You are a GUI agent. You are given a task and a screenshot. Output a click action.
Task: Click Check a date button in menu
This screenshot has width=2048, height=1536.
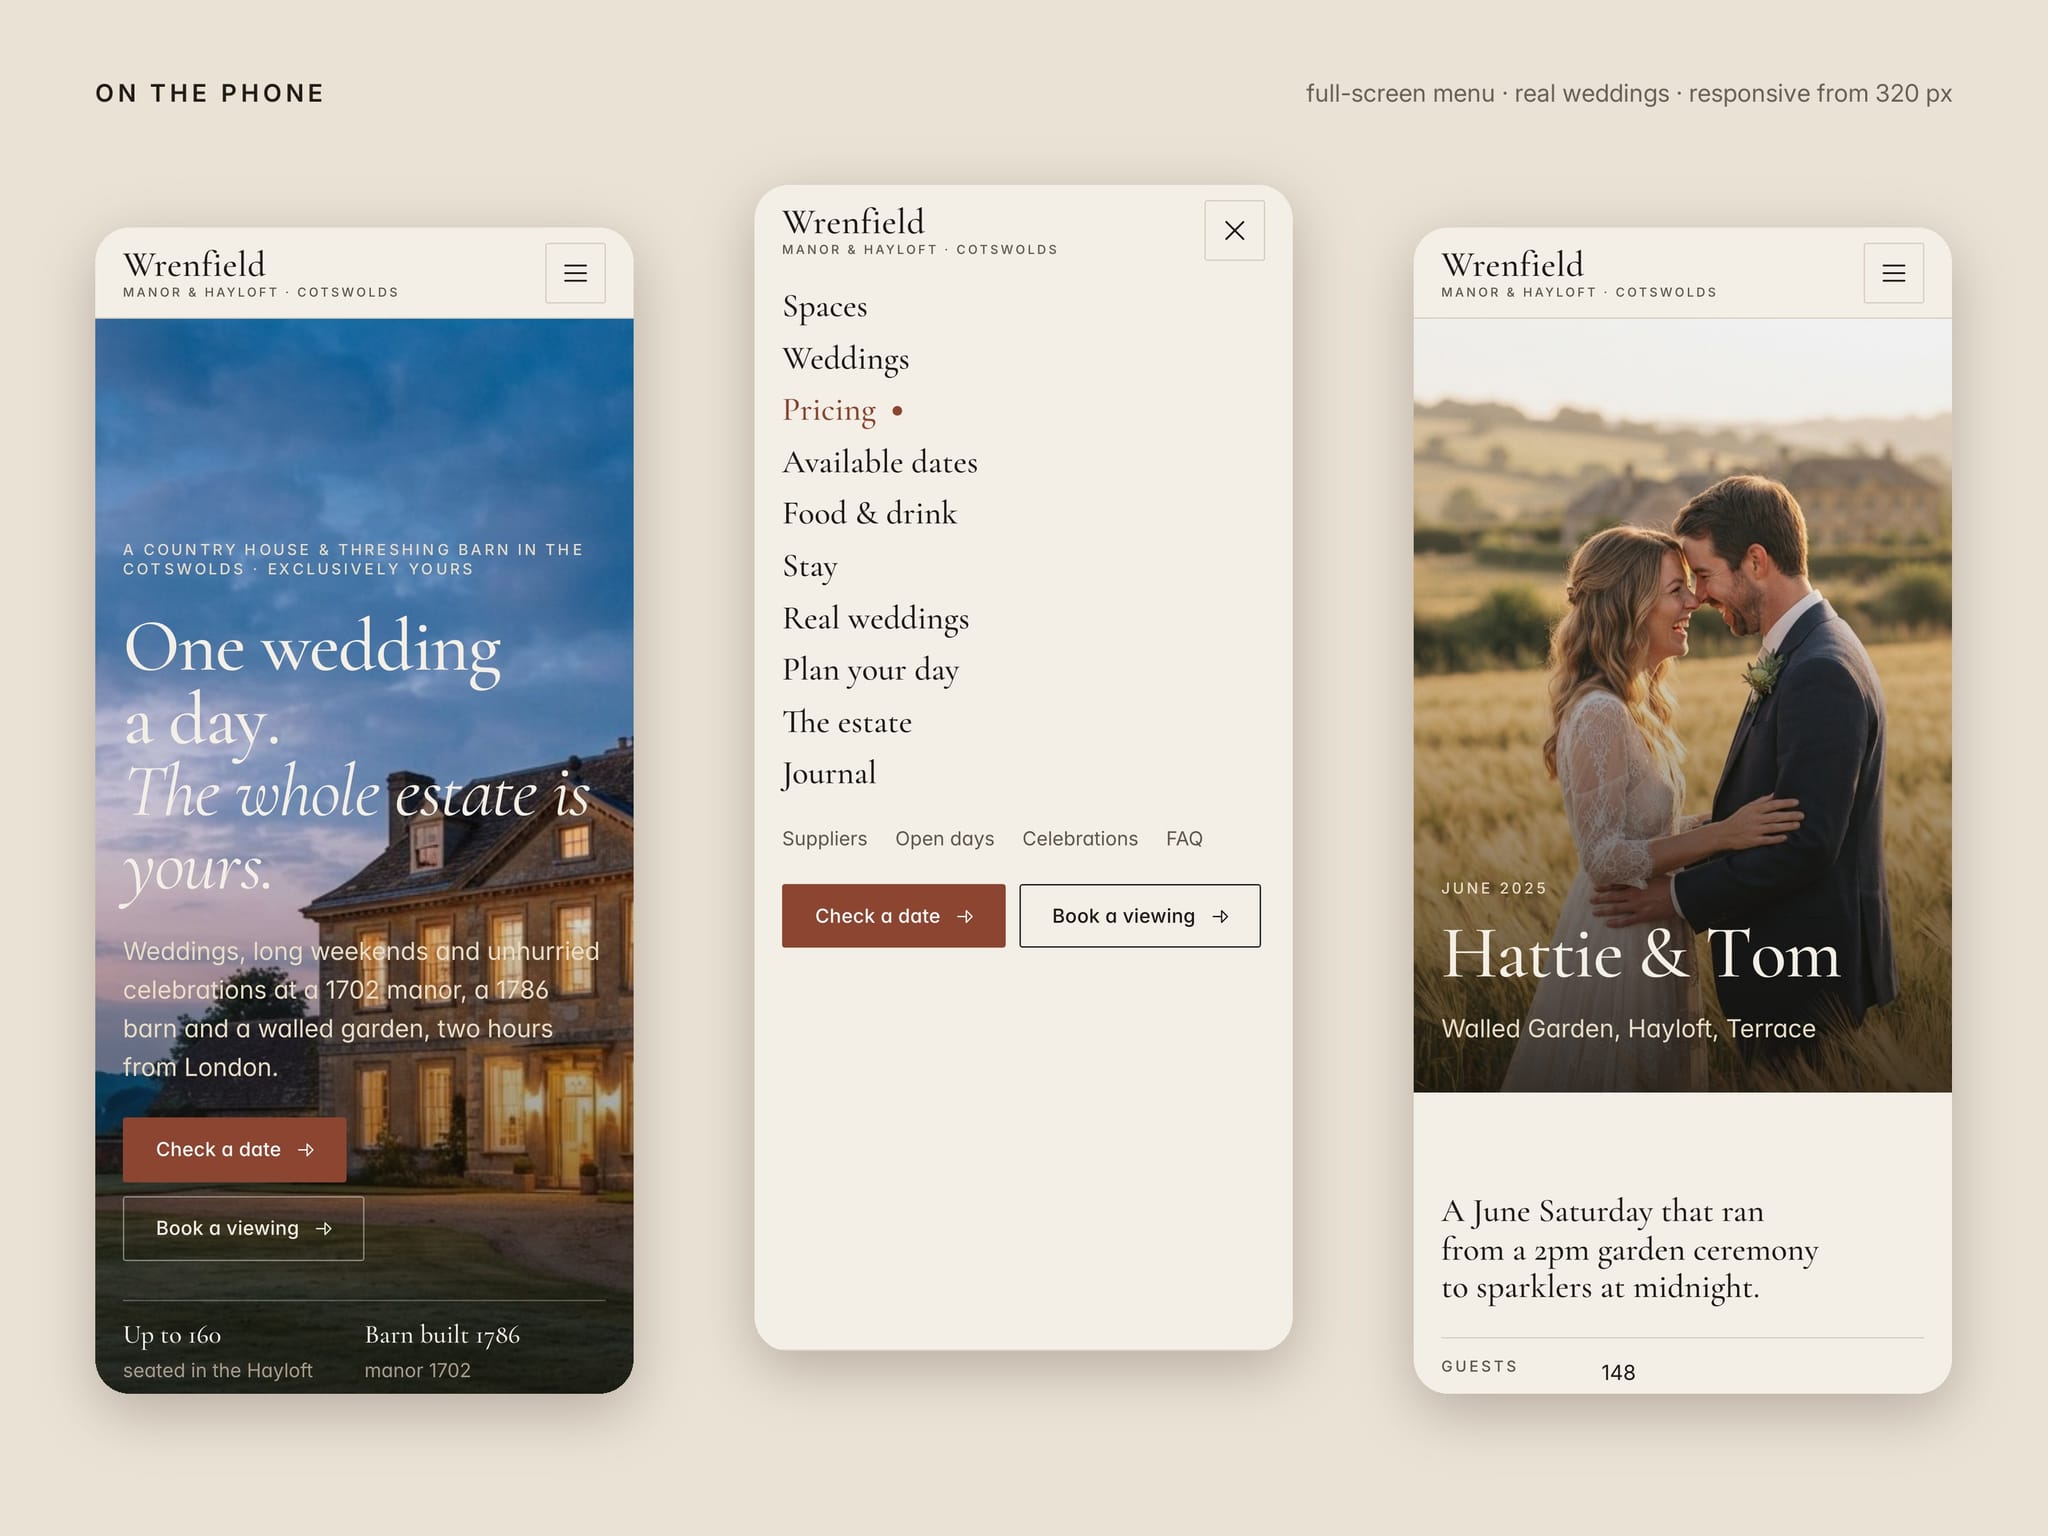(893, 916)
